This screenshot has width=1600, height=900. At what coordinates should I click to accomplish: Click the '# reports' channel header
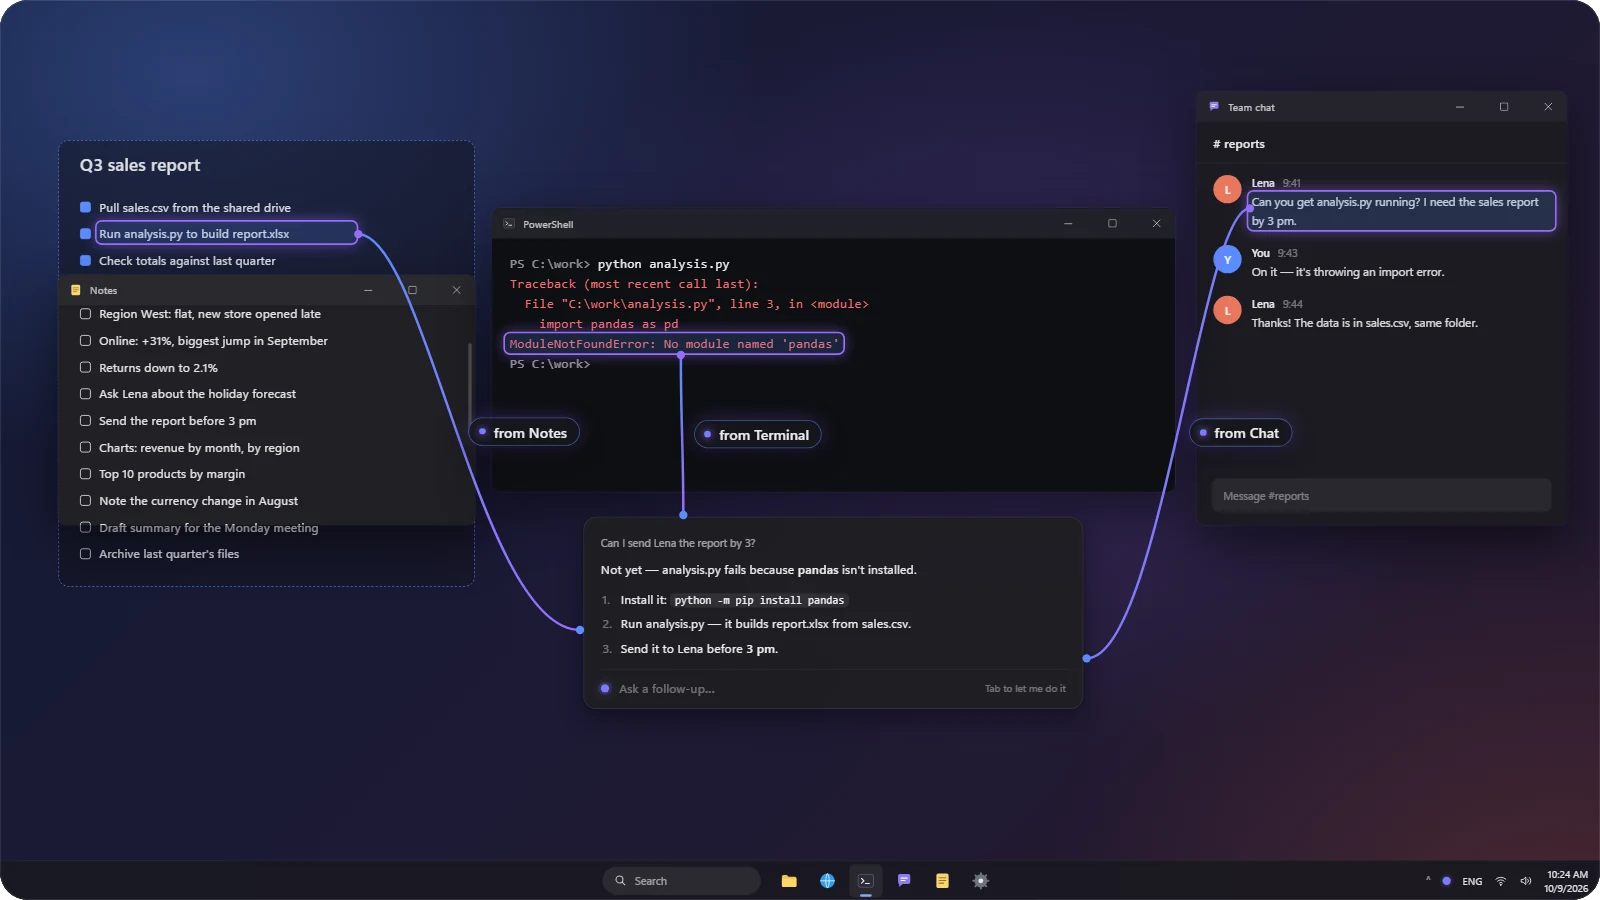pyautogui.click(x=1239, y=144)
